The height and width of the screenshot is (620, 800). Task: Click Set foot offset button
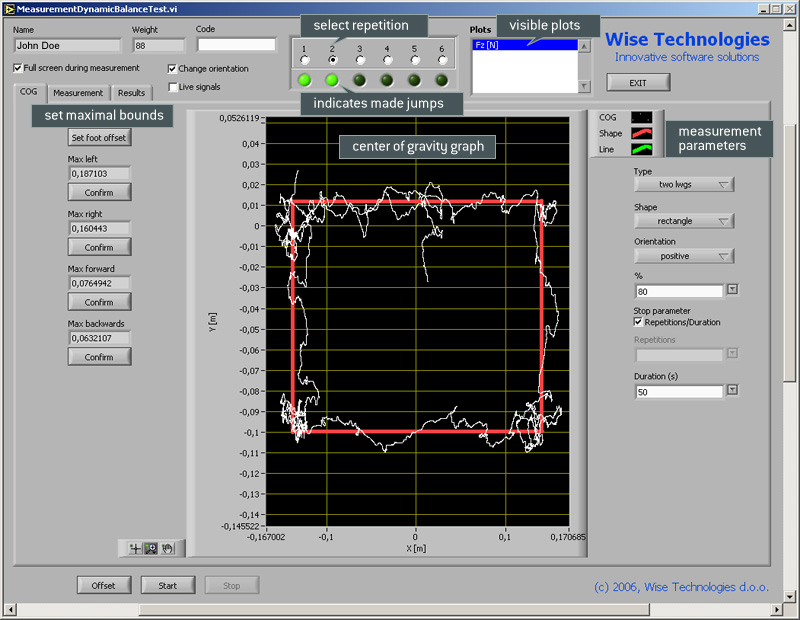tap(99, 138)
